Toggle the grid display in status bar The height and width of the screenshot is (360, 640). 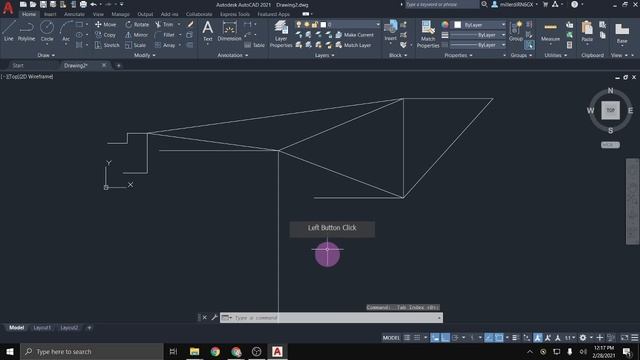coord(407,338)
